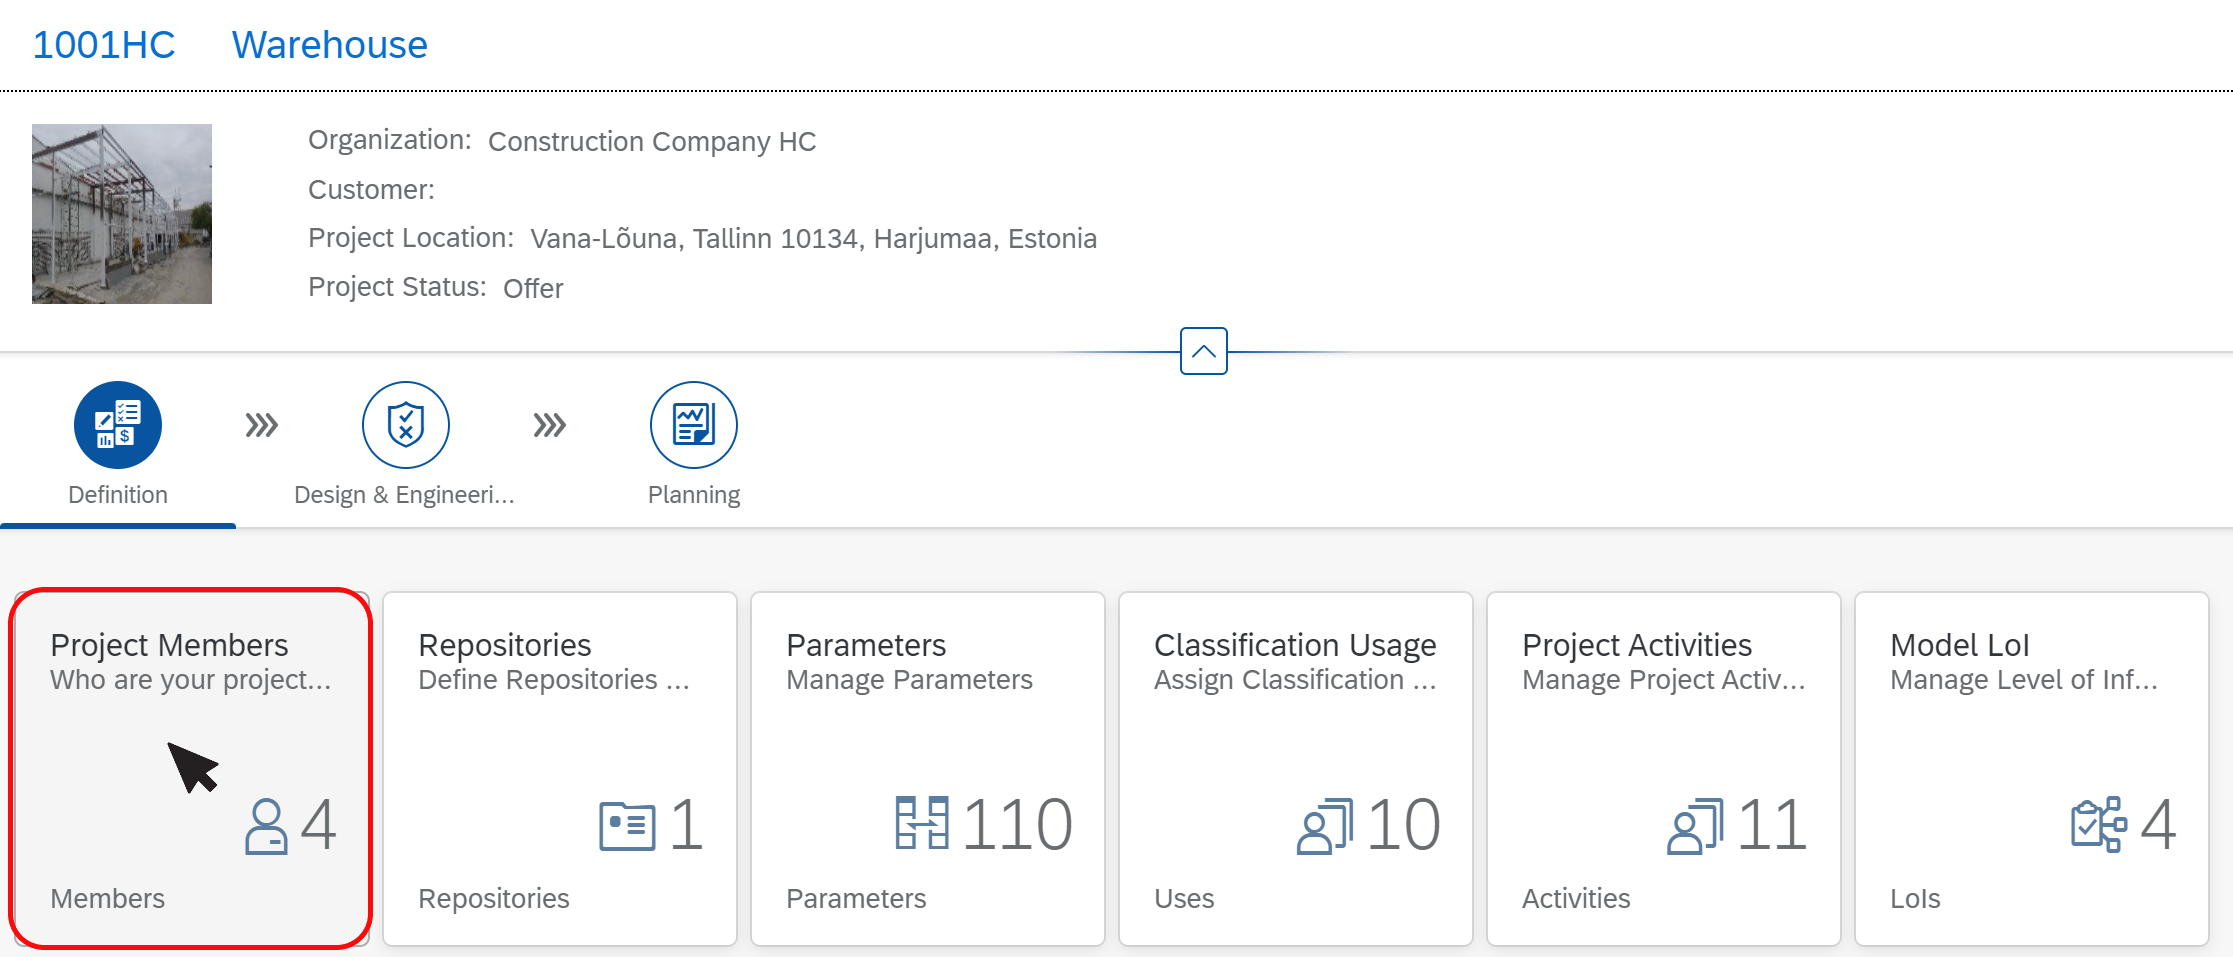Image resolution: width=2233 pixels, height=957 pixels.
Task: Open the Warehouse title link
Action: (x=330, y=45)
